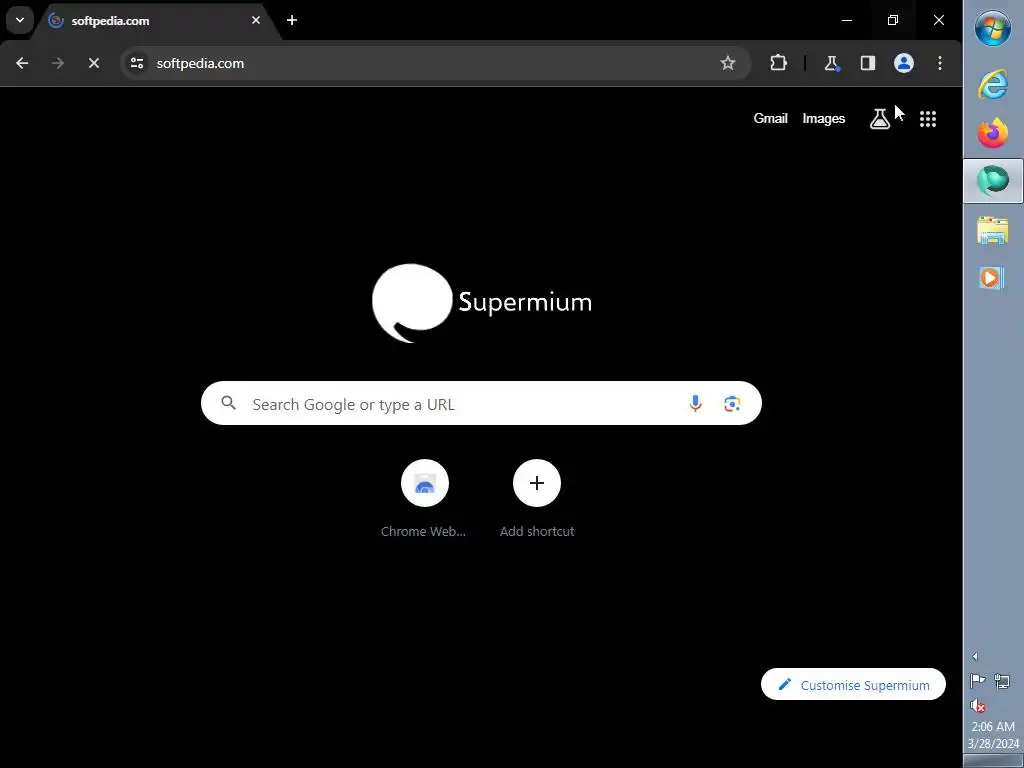Click the Add shortcut button
Viewport: 1024px width, 768px height.
pyautogui.click(x=537, y=499)
